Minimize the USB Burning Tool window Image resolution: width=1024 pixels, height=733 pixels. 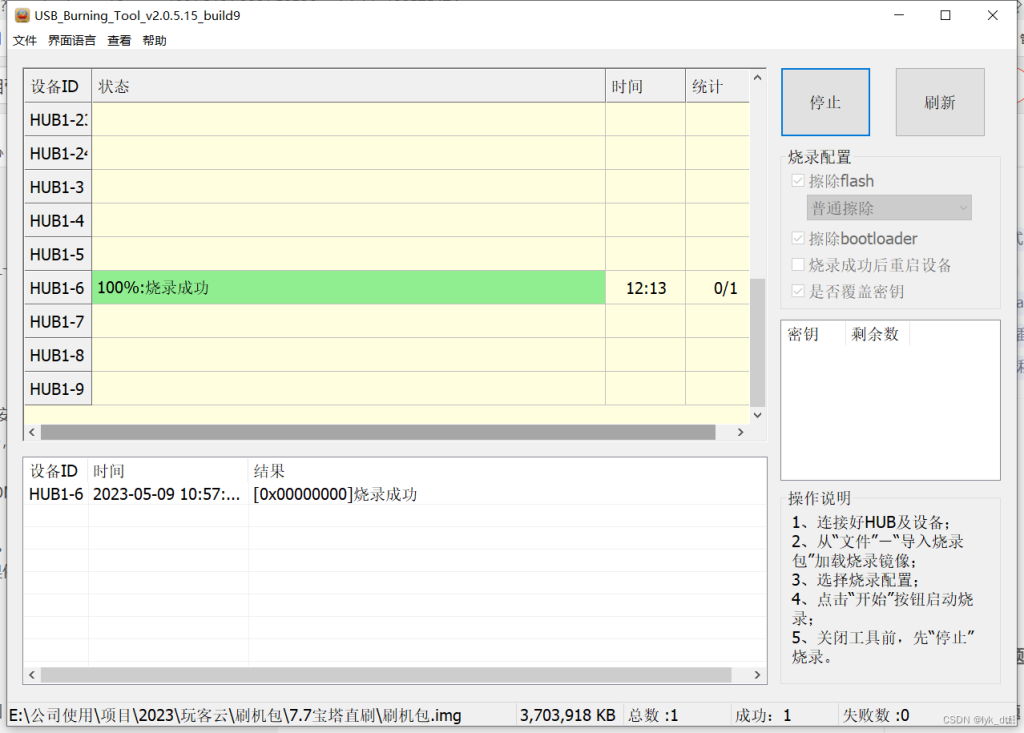pos(899,15)
